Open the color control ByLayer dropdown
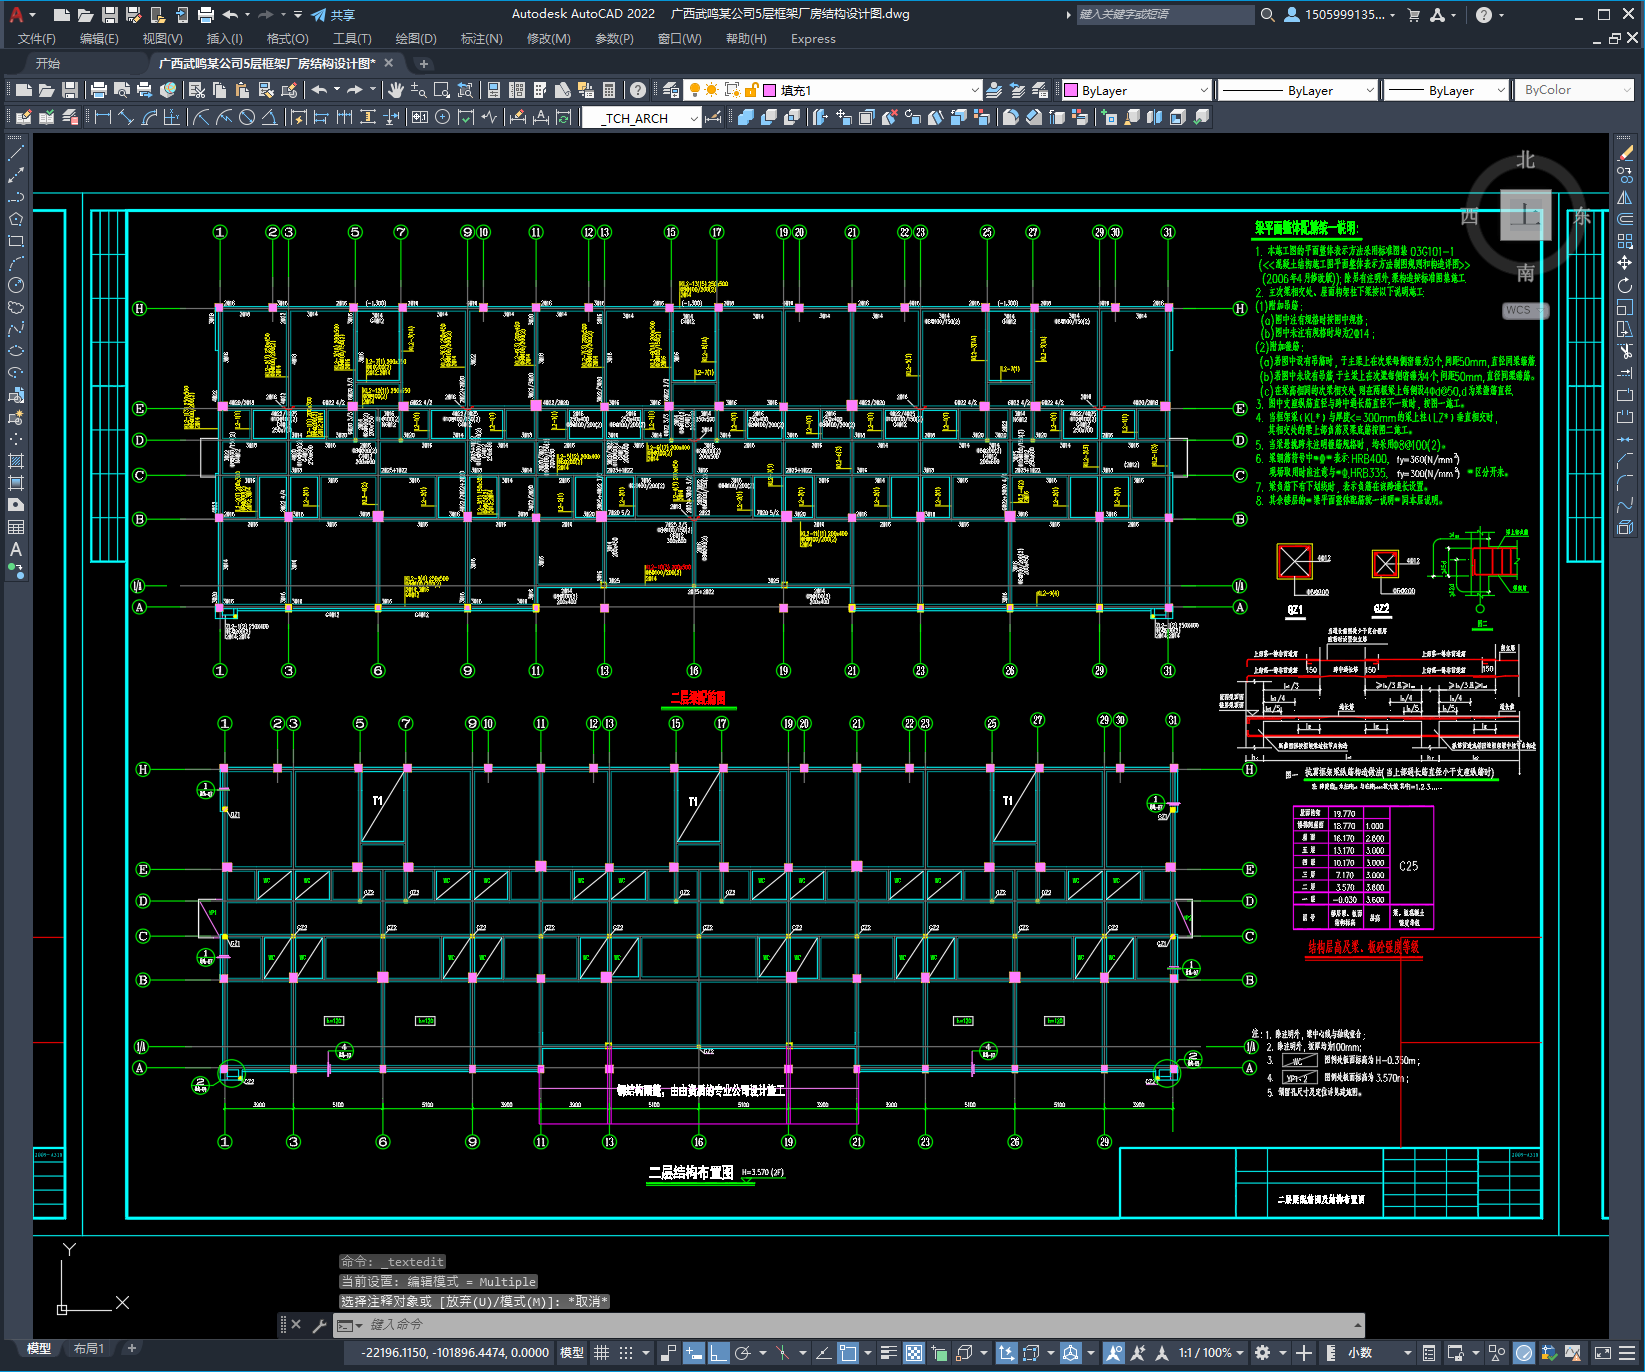 pos(1137,90)
